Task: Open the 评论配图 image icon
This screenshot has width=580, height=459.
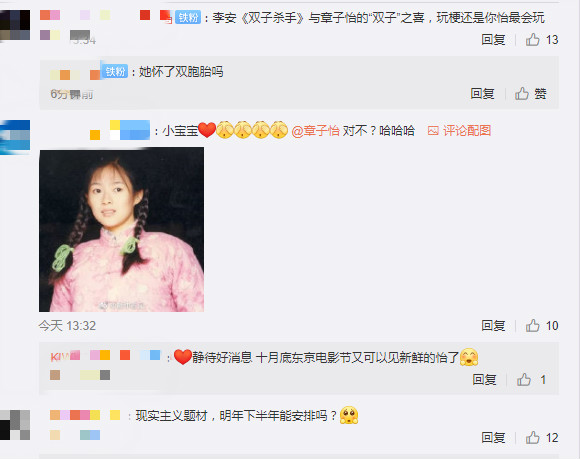Action: click(433, 131)
